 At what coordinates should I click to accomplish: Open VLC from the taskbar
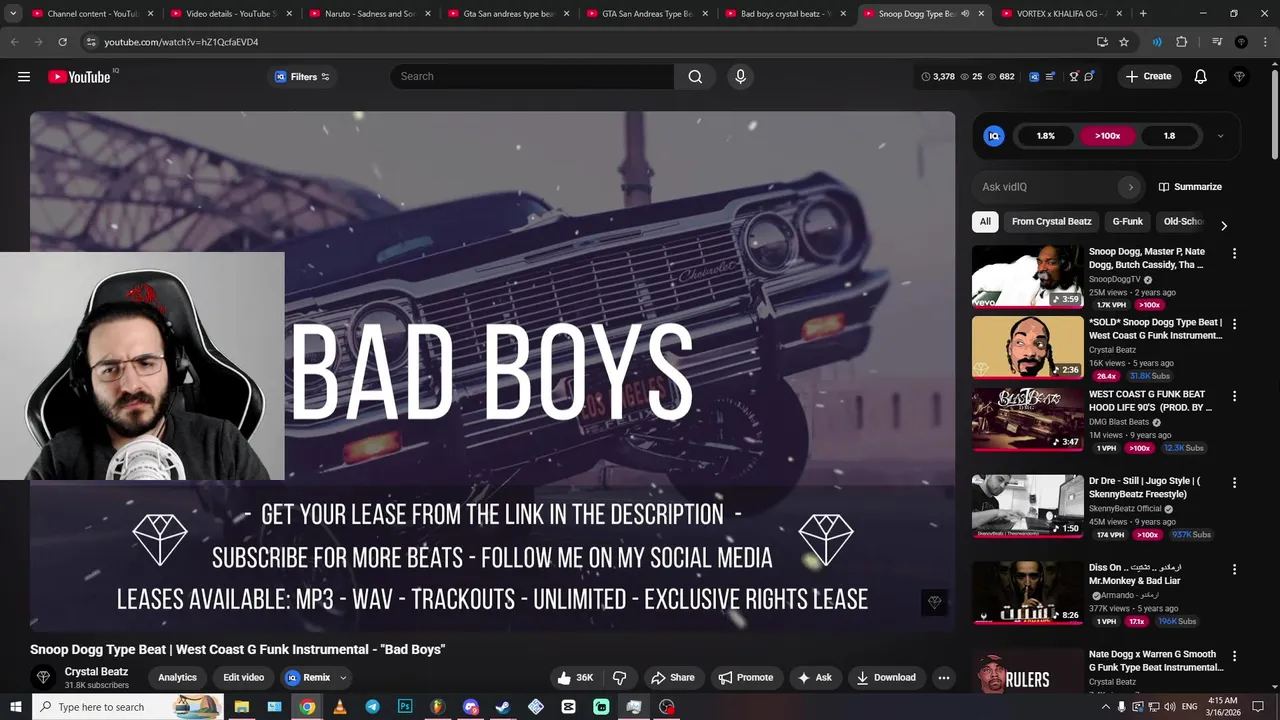tap(339, 707)
